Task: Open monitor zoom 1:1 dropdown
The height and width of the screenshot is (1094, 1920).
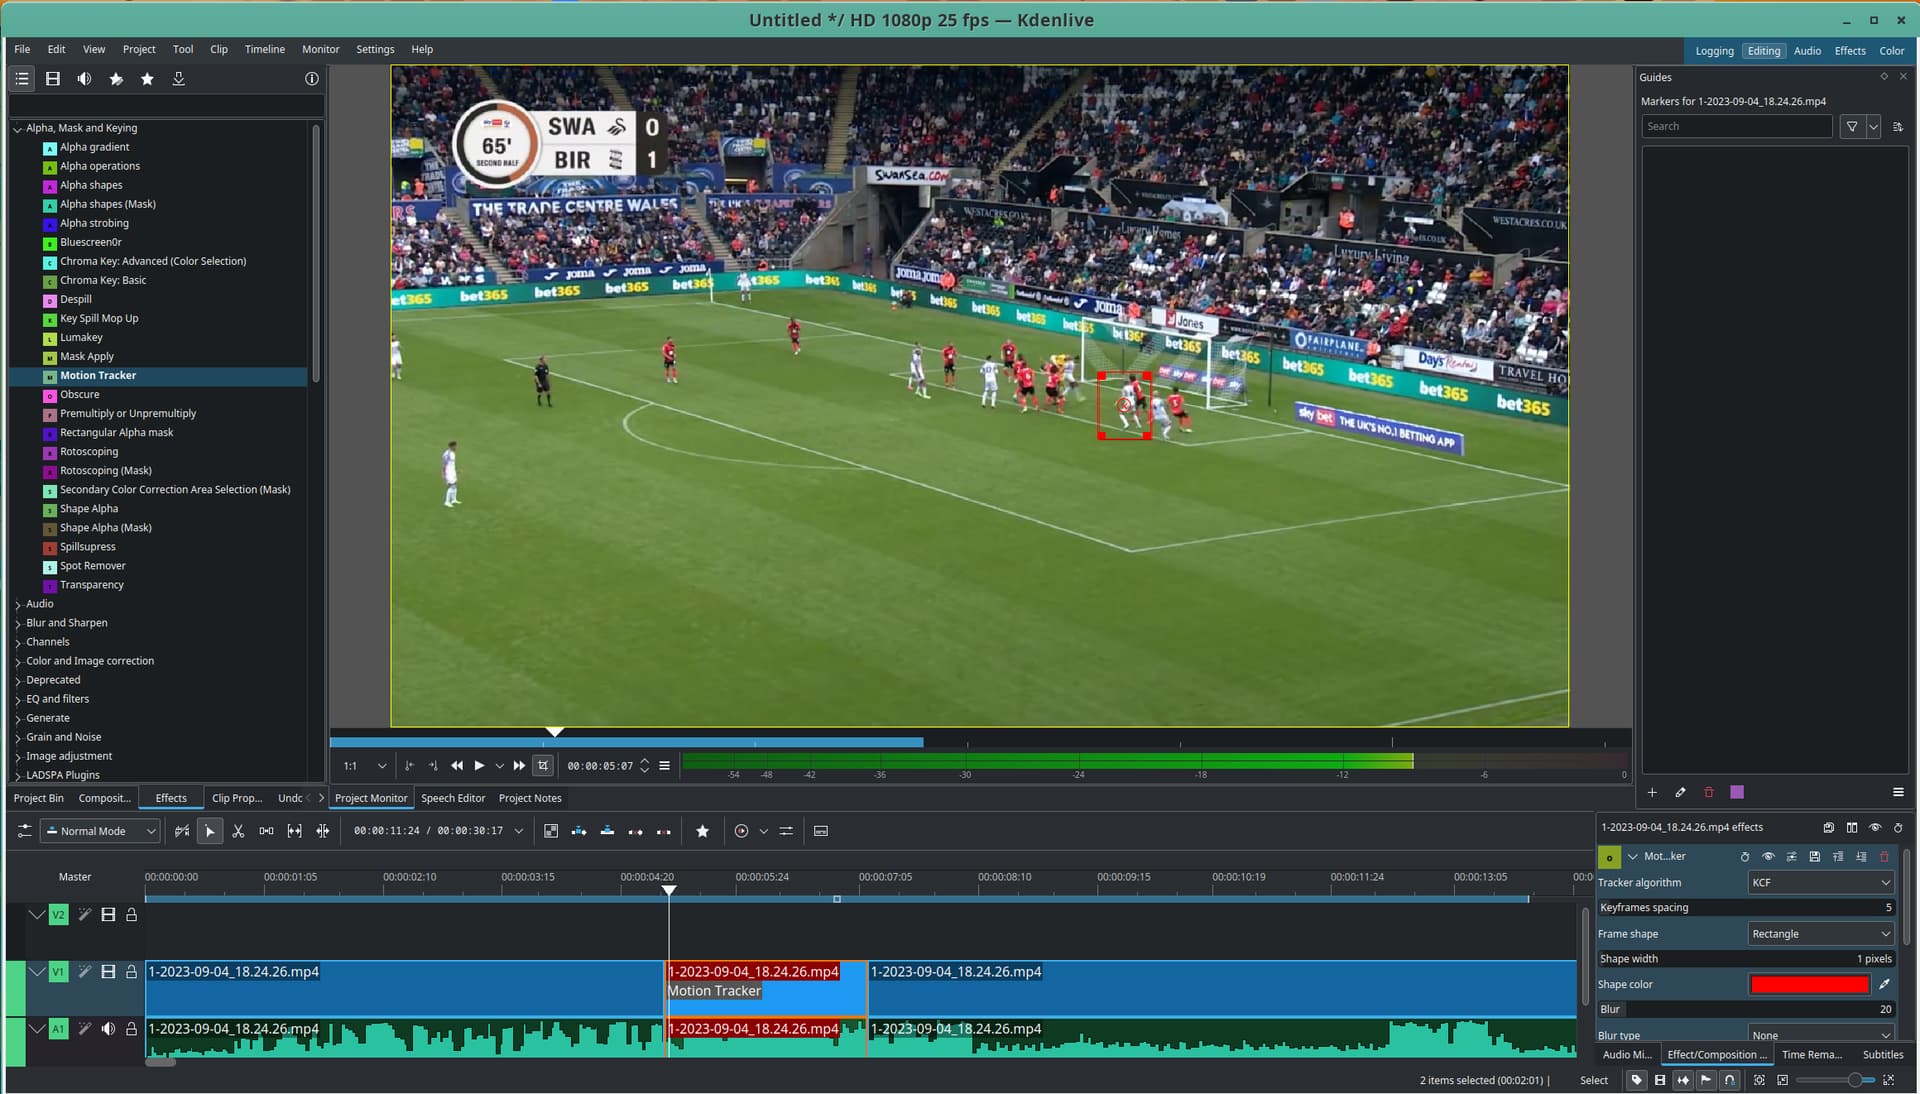Action: click(x=364, y=766)
